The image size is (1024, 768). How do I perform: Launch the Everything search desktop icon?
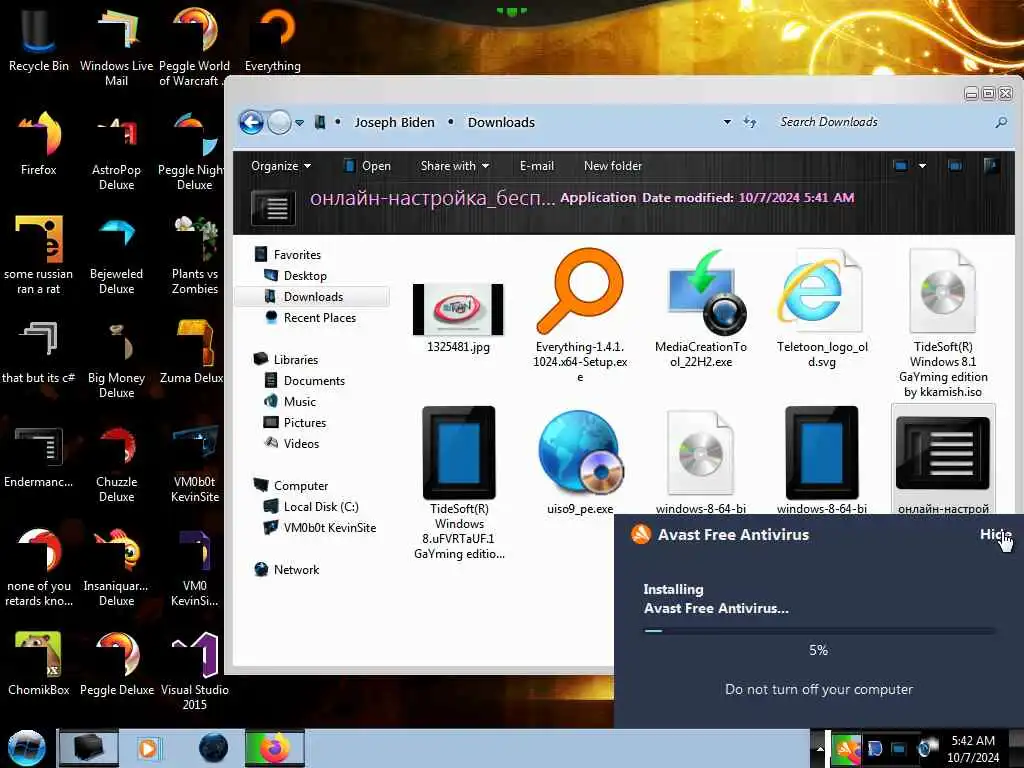[273, 40]
